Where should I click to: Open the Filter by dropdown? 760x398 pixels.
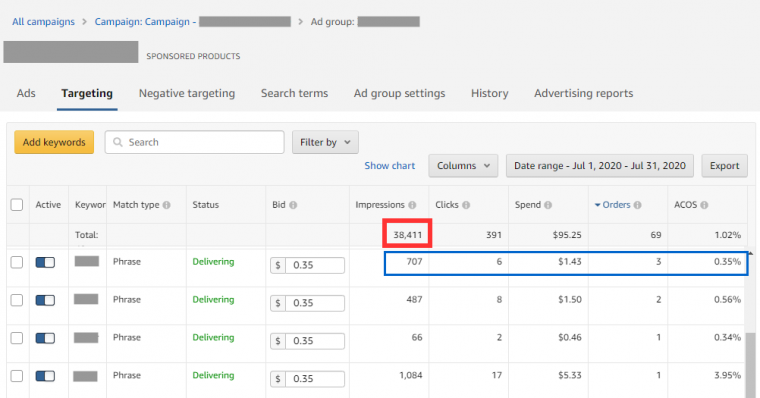tap(325, 142)
